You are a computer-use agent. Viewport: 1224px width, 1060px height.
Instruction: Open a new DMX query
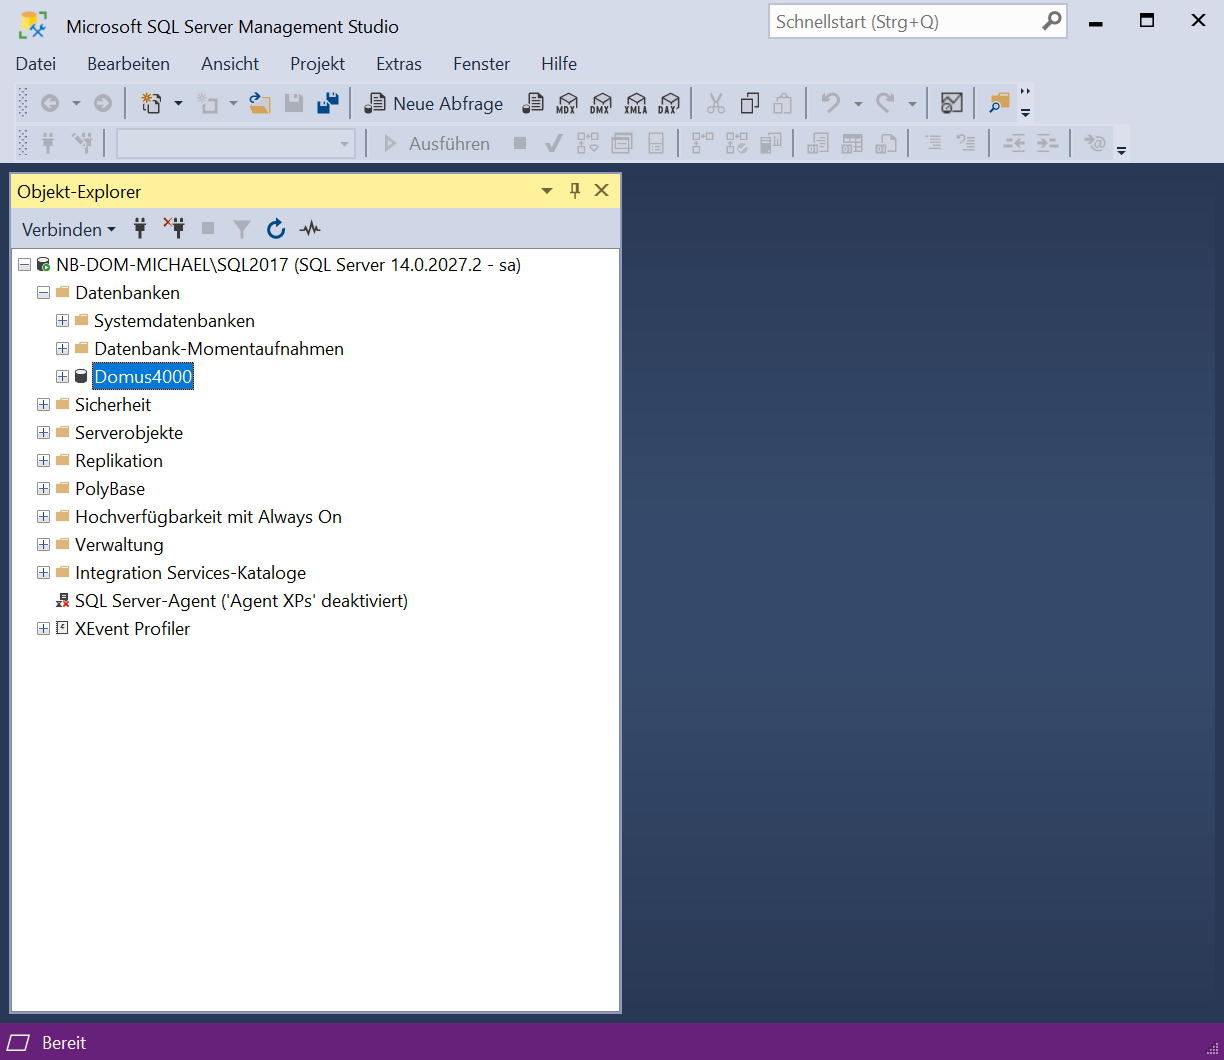point(601,103)
